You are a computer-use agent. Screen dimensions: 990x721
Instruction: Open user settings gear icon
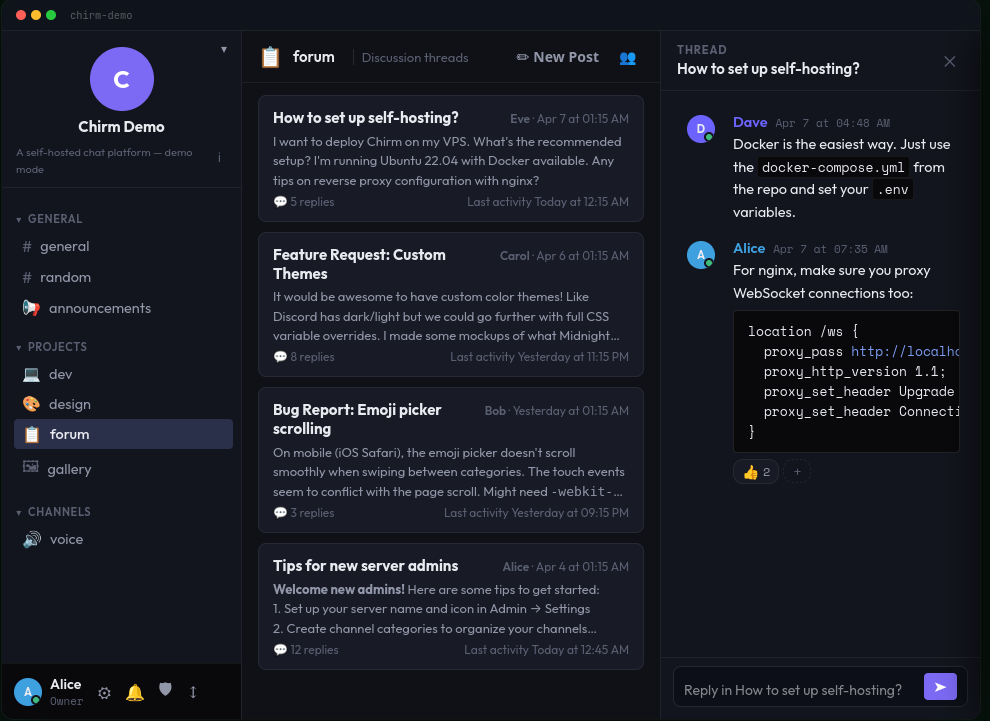(104, 693)
